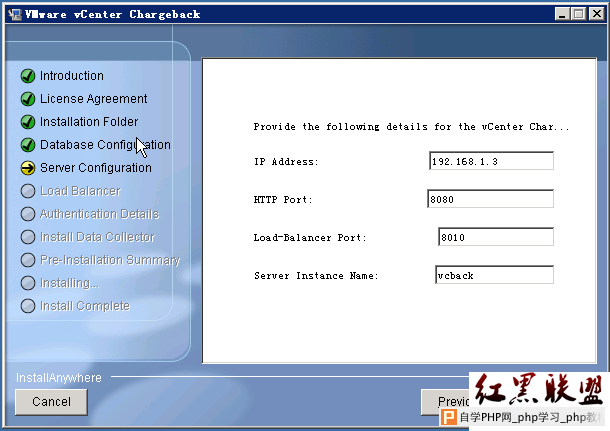This screenshot has width=610, height=431.
Task: Click inside the IP Address field
Action: point(491,161)
